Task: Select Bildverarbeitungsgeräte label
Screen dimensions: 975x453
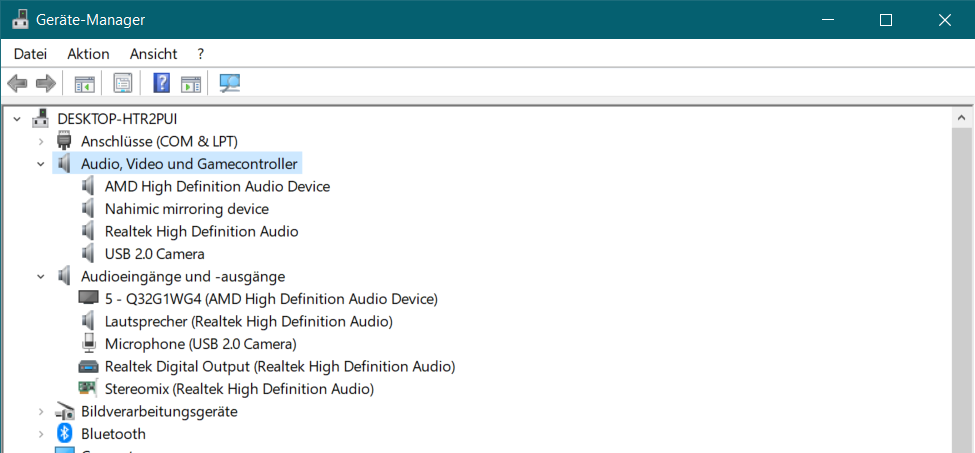Action: point(159,411)
